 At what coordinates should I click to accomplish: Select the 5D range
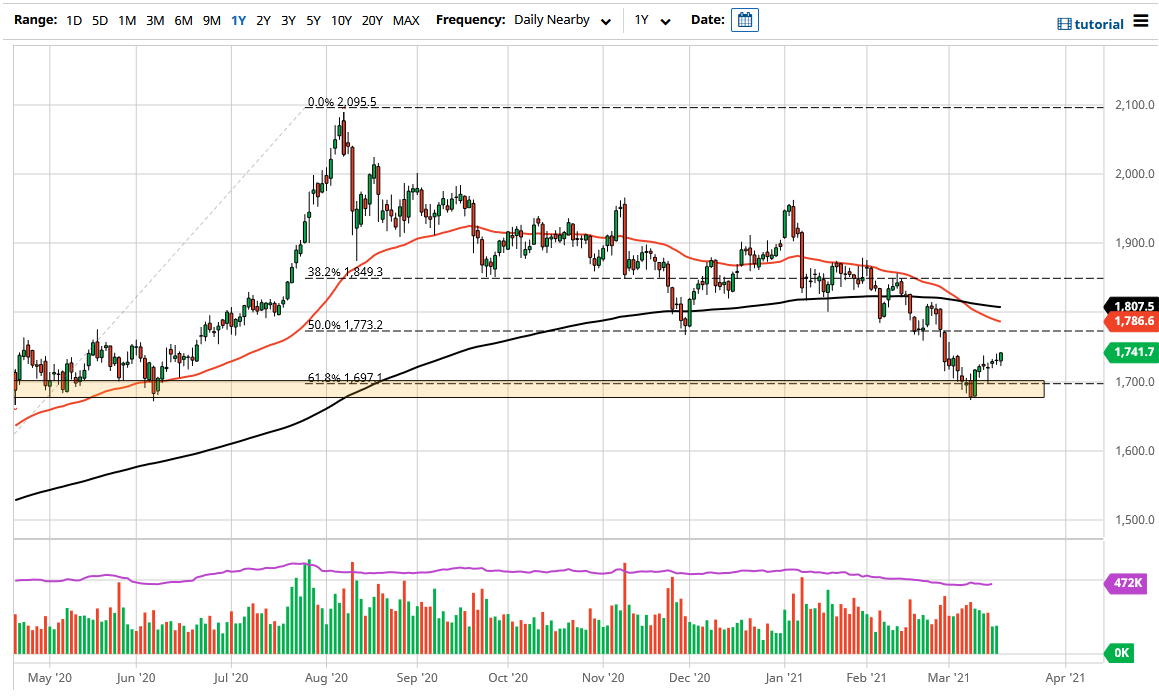click(100, 21)
